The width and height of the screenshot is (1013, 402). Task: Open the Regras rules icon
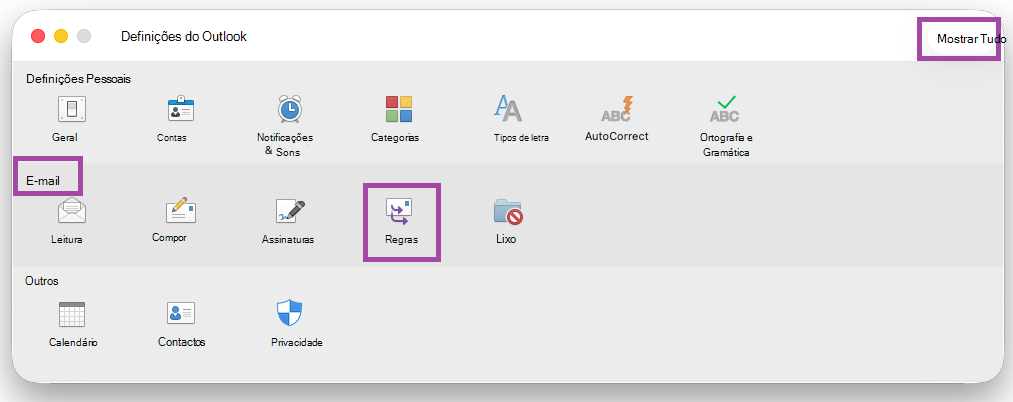tap(399, 211)
